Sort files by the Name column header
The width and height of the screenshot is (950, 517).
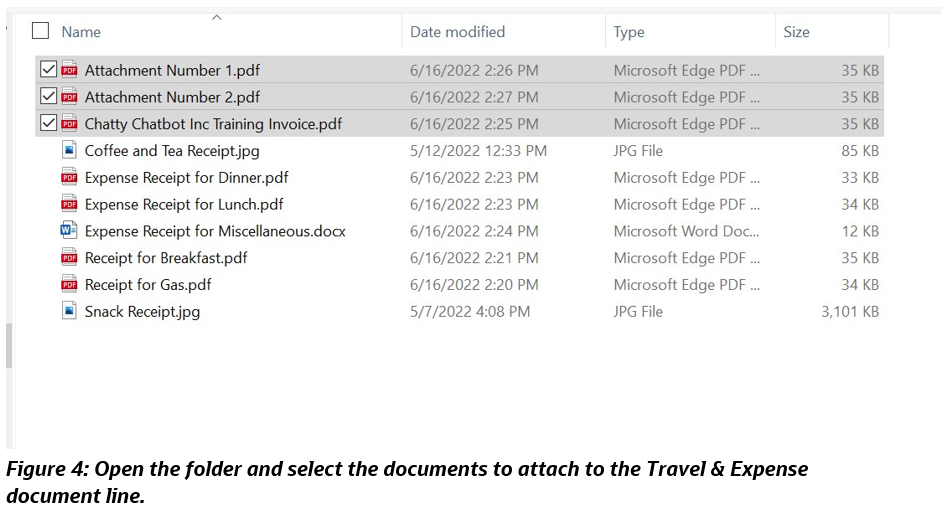(81, 32)
